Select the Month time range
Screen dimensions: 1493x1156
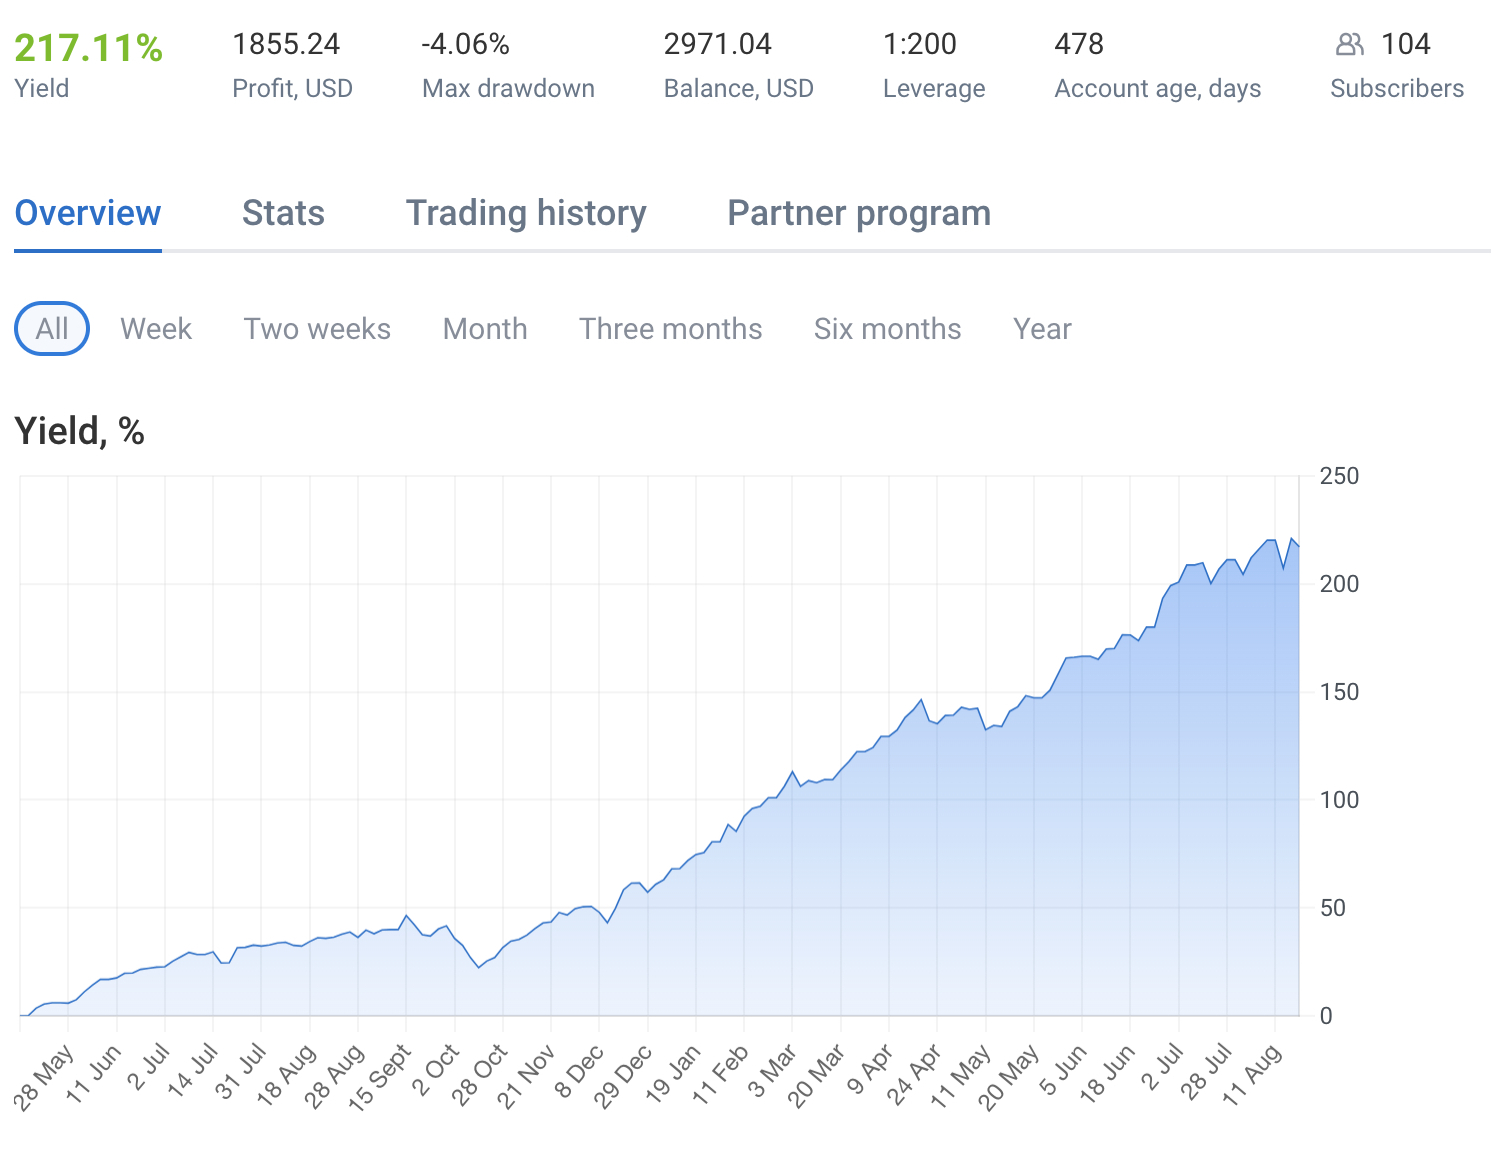pyautogui.click(x=485, y=329)
